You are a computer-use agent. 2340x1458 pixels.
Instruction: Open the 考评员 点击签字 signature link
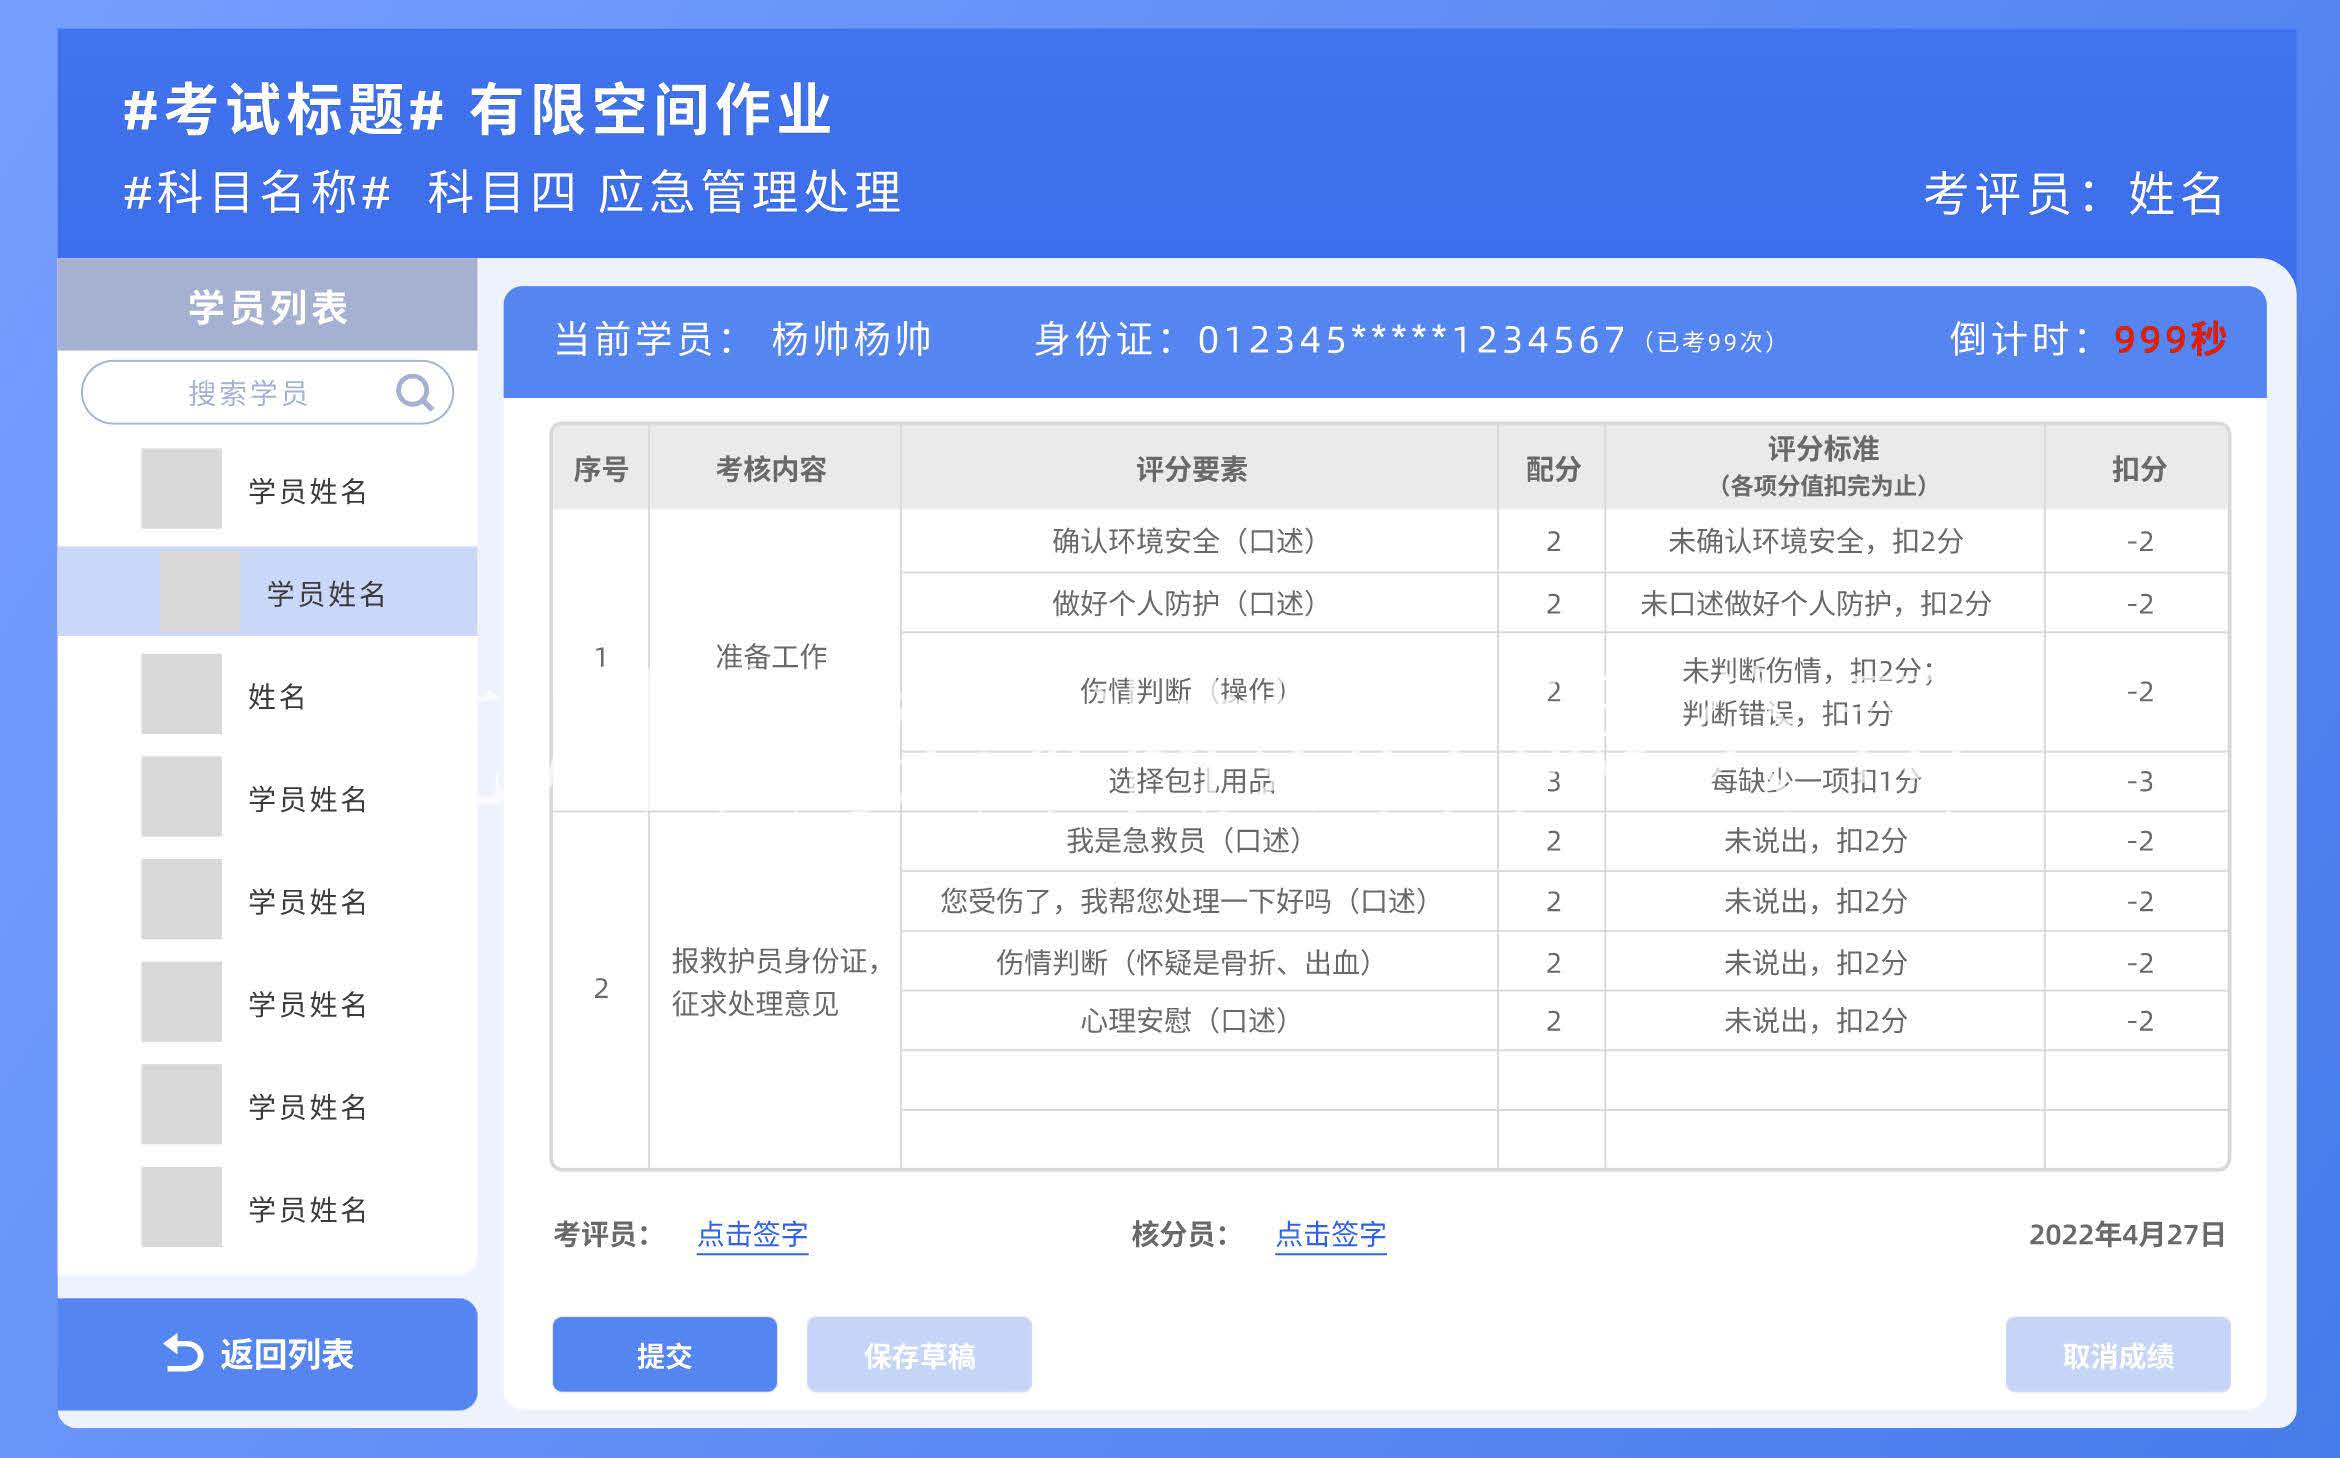(752, 1235)
